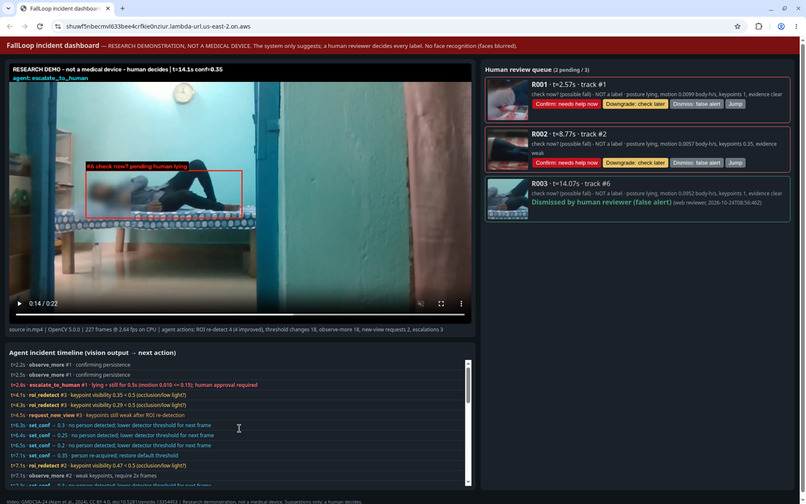Minimize the browser window
The image size is (806, 504).
(x=771, y=8)
